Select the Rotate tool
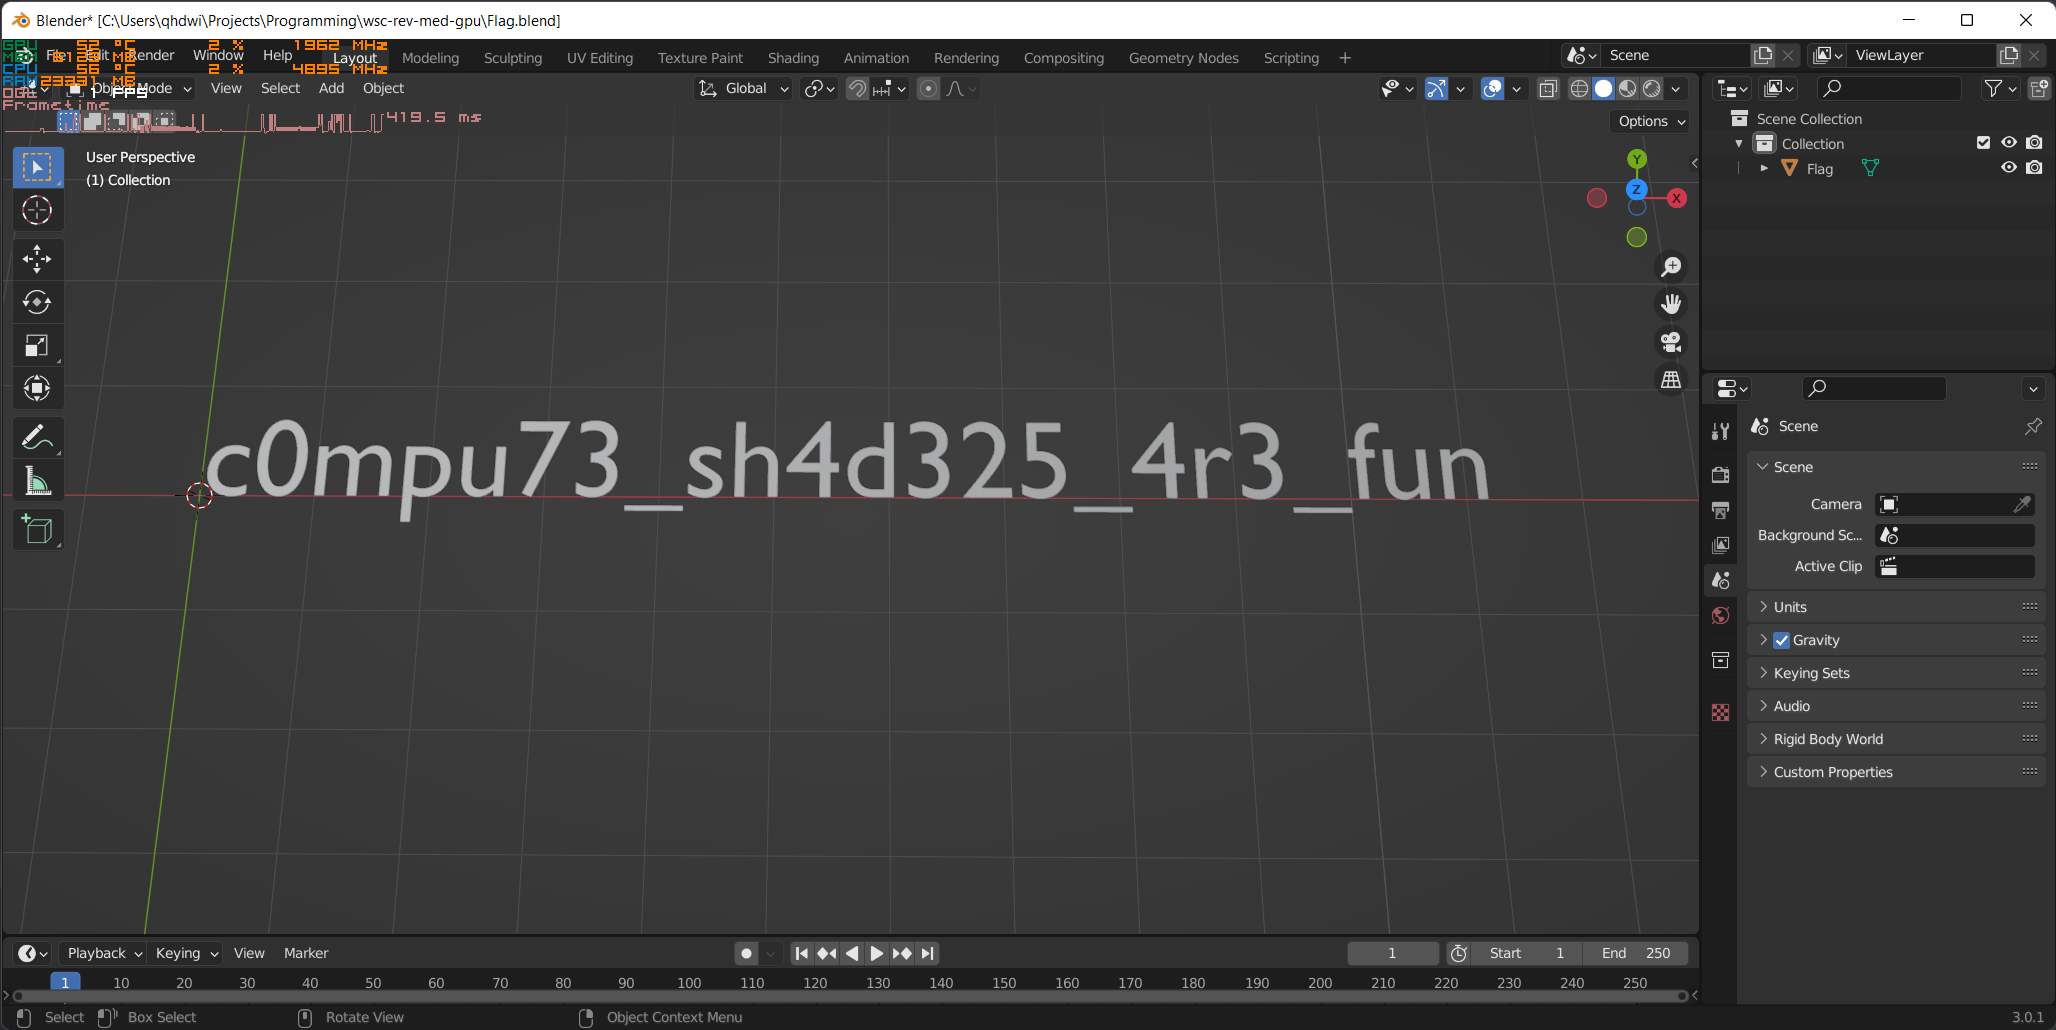This screenshot has height=1030, width=2056. tap(38, 302)
